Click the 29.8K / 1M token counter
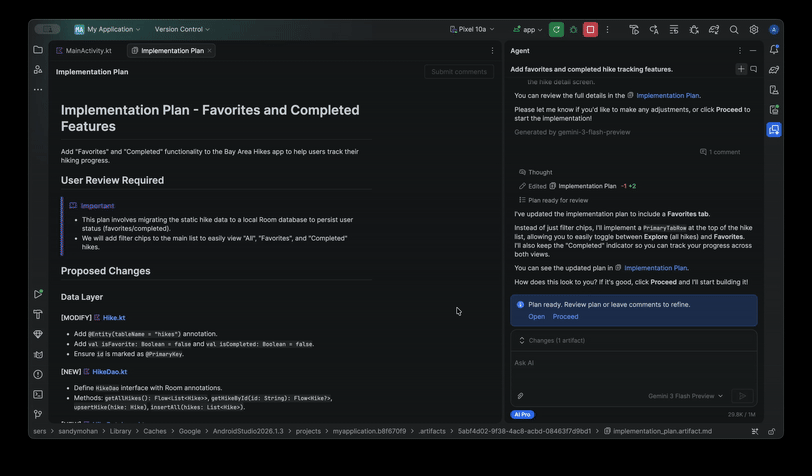The width and height of the screenshot is (812, 476). point(741,414)
